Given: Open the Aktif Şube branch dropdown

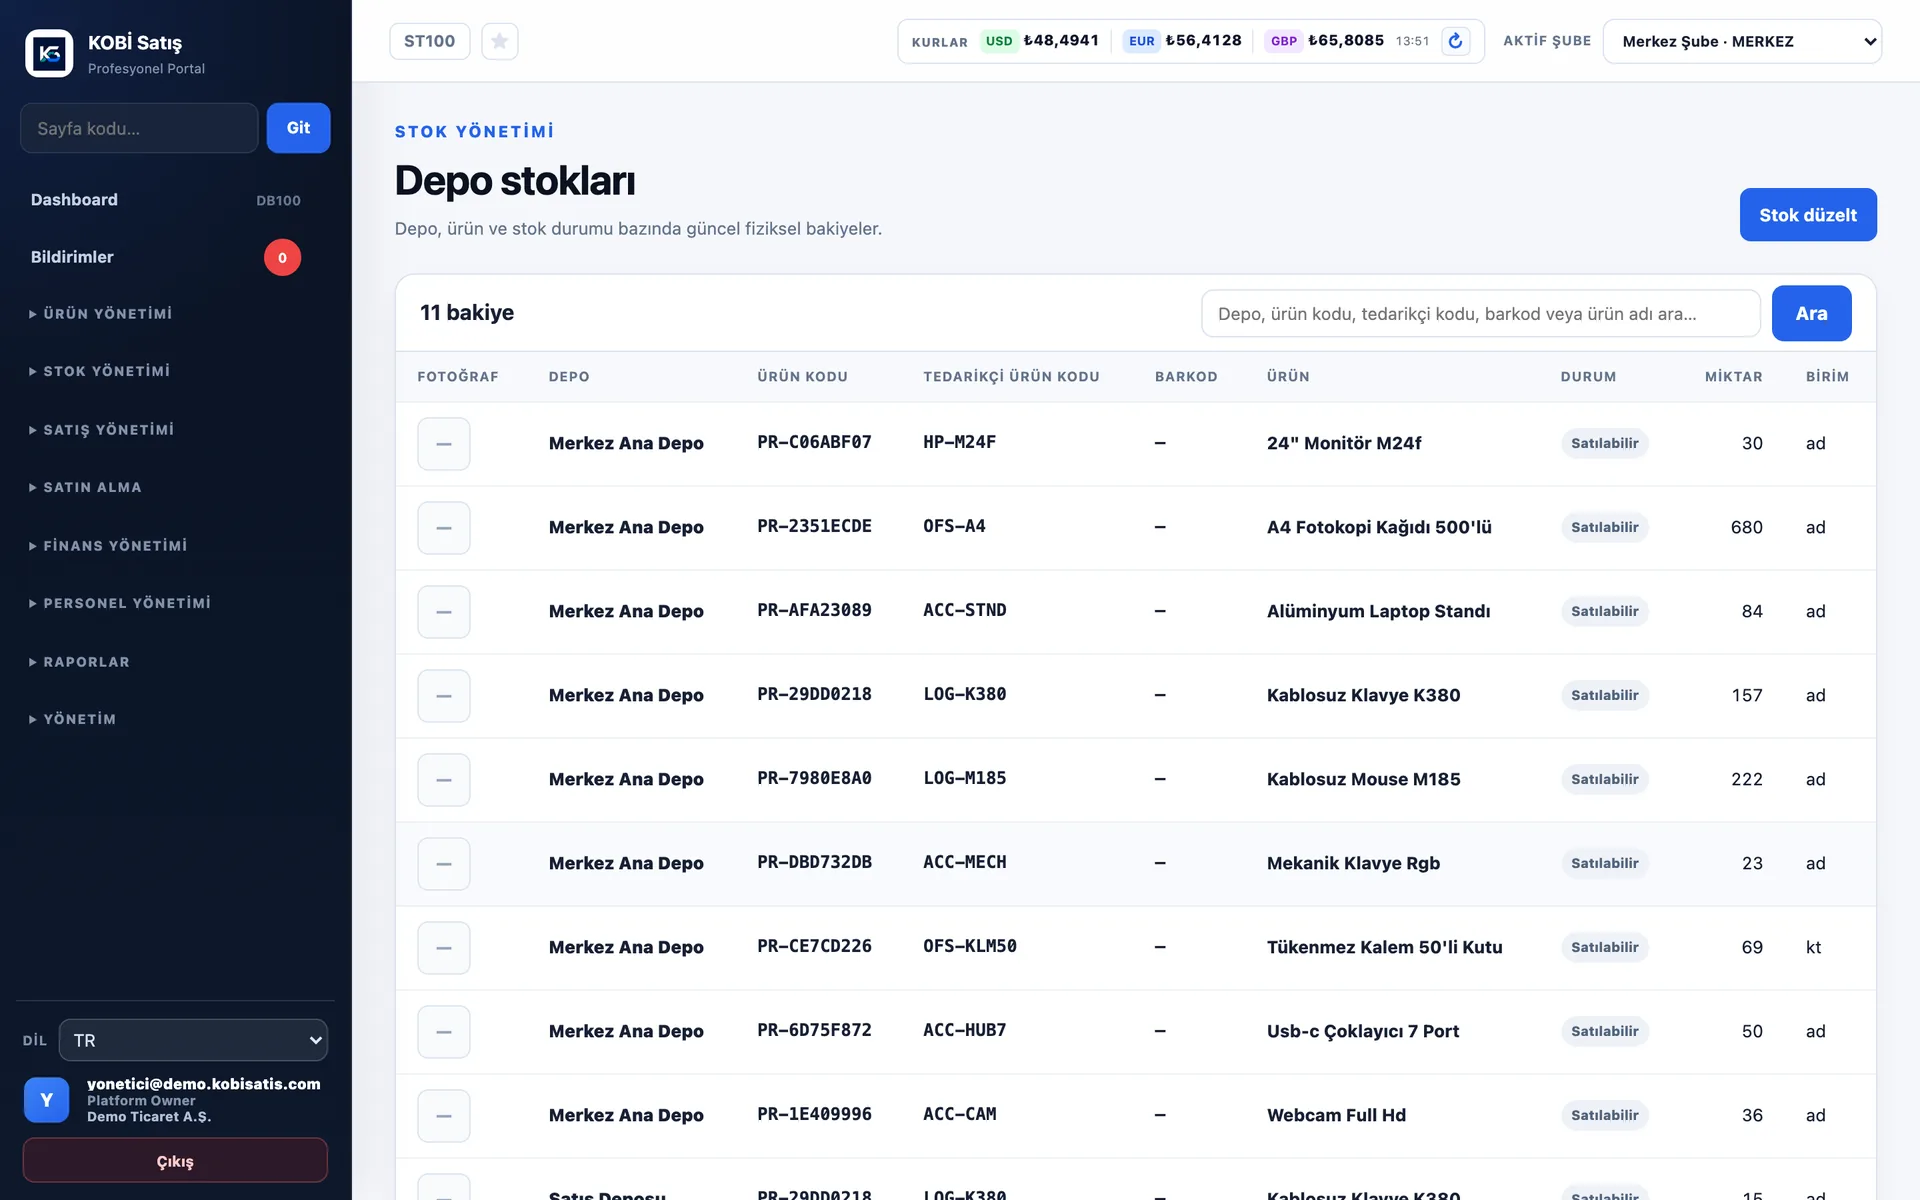Looking at the screenshot, I should click(1742, 41).
